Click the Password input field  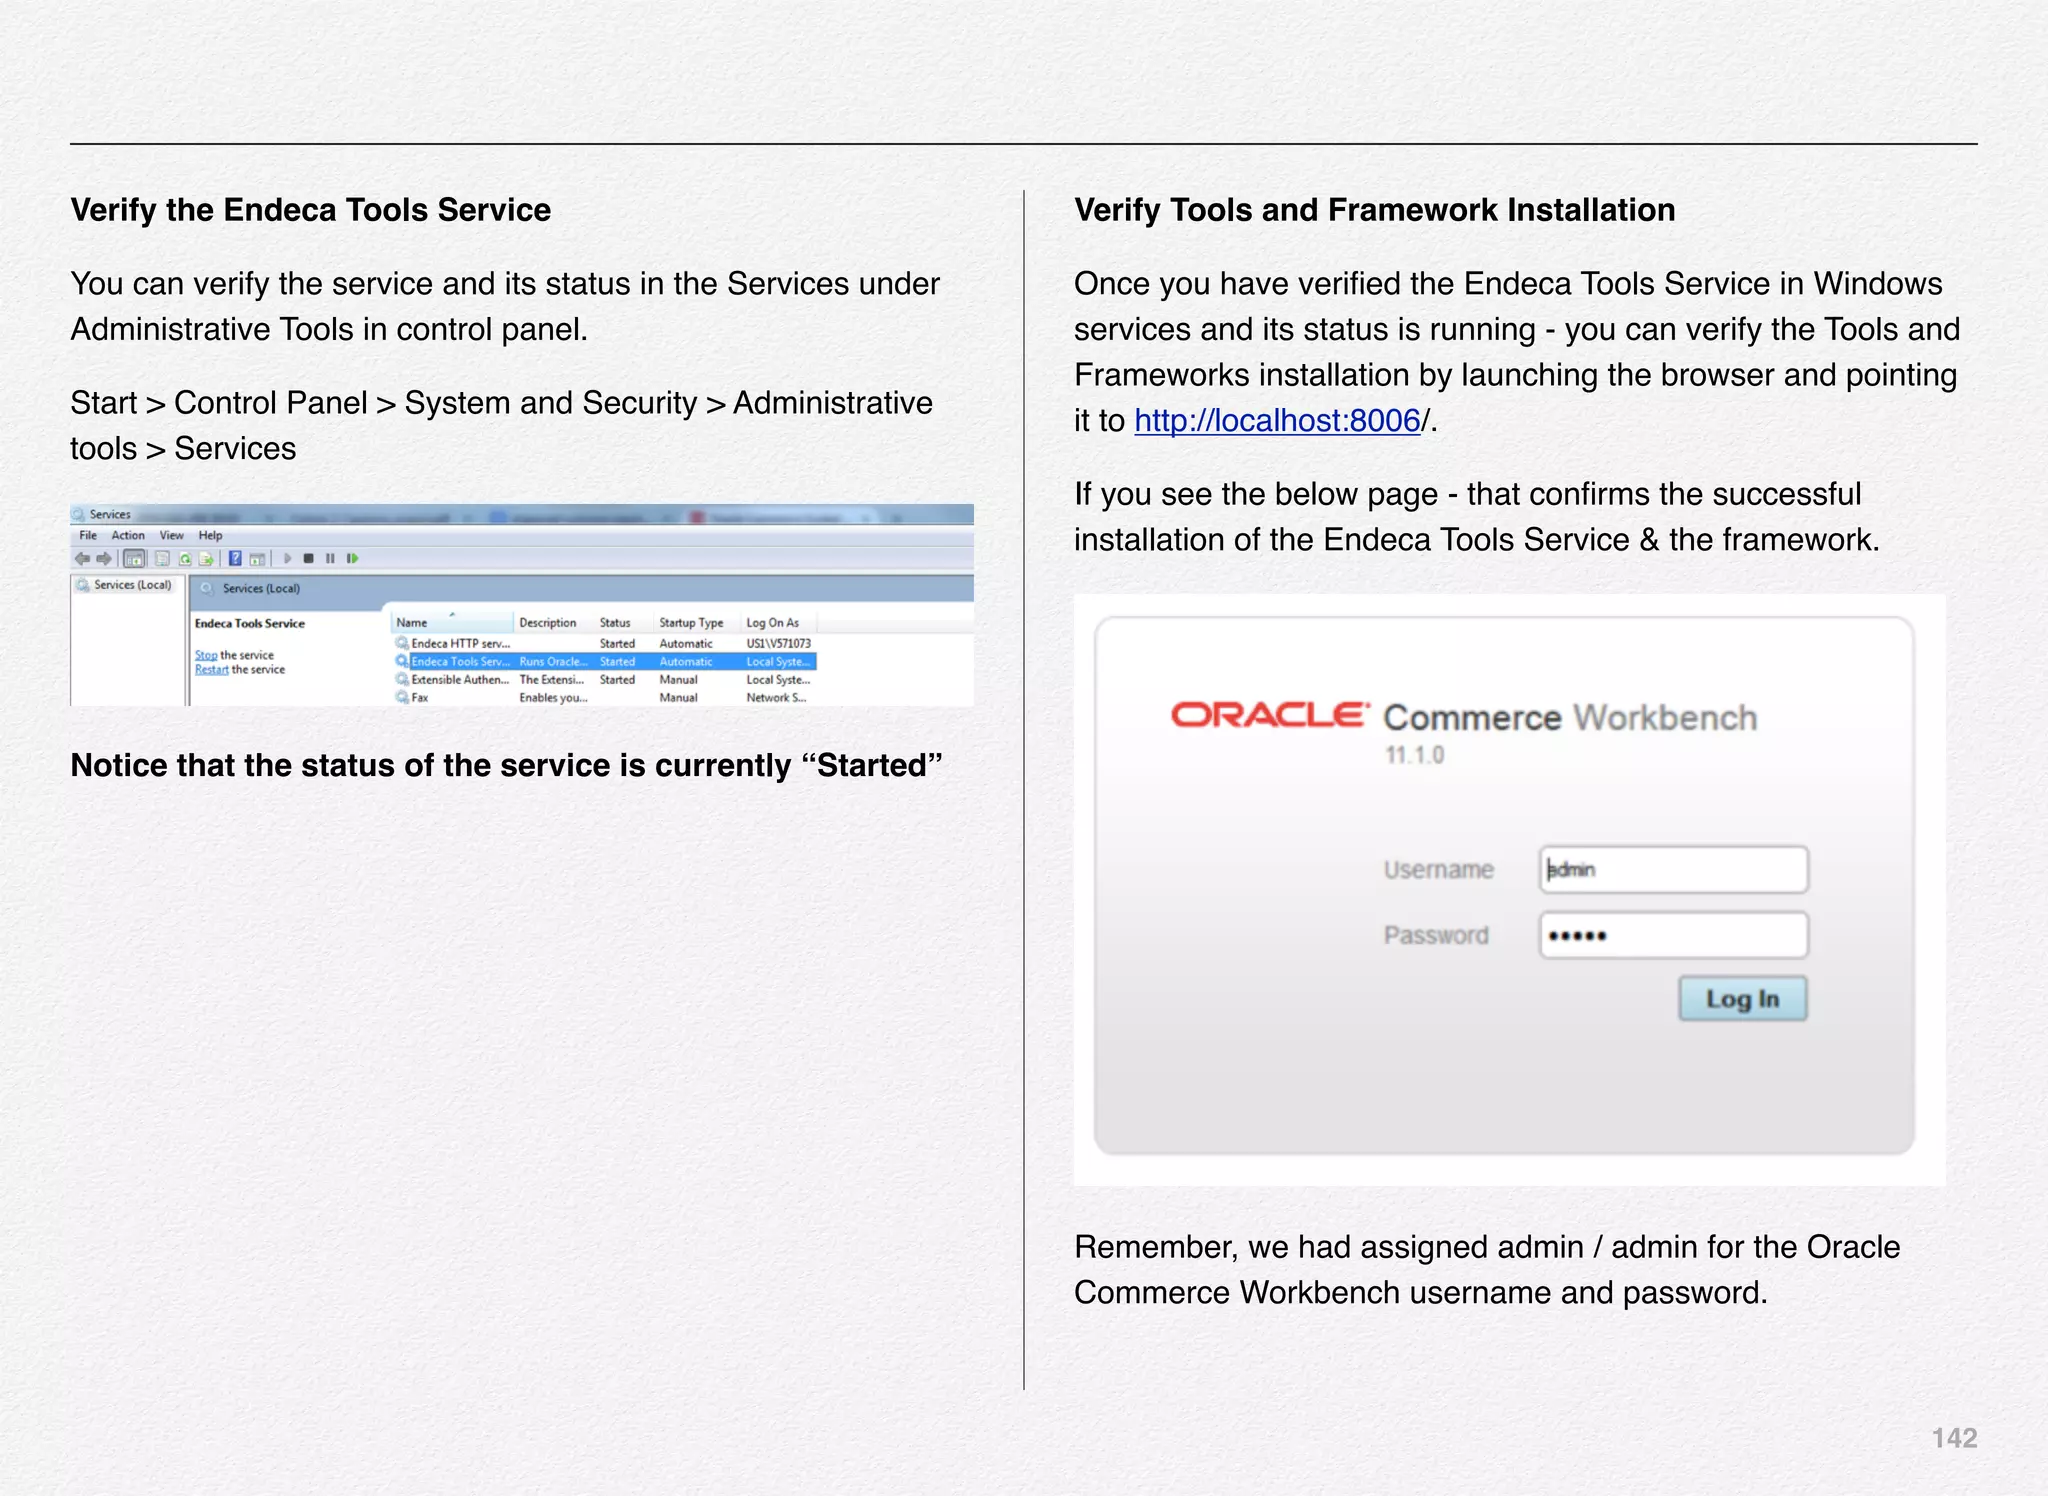click(x=1674, y=935)
